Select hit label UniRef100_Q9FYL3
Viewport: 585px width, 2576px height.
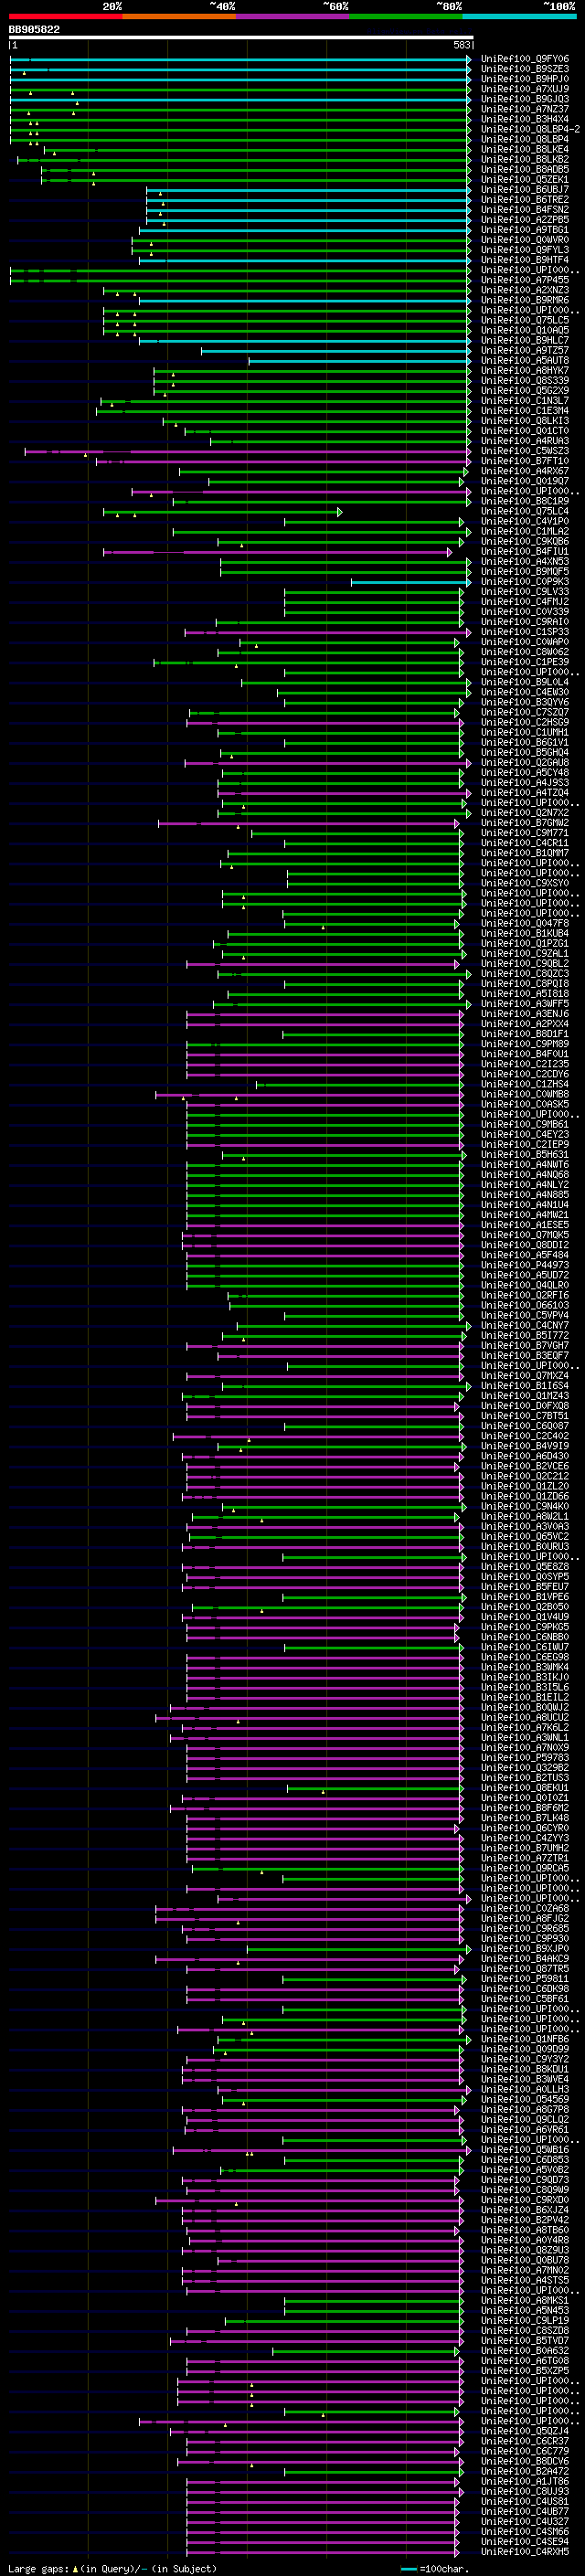(524, 250)
